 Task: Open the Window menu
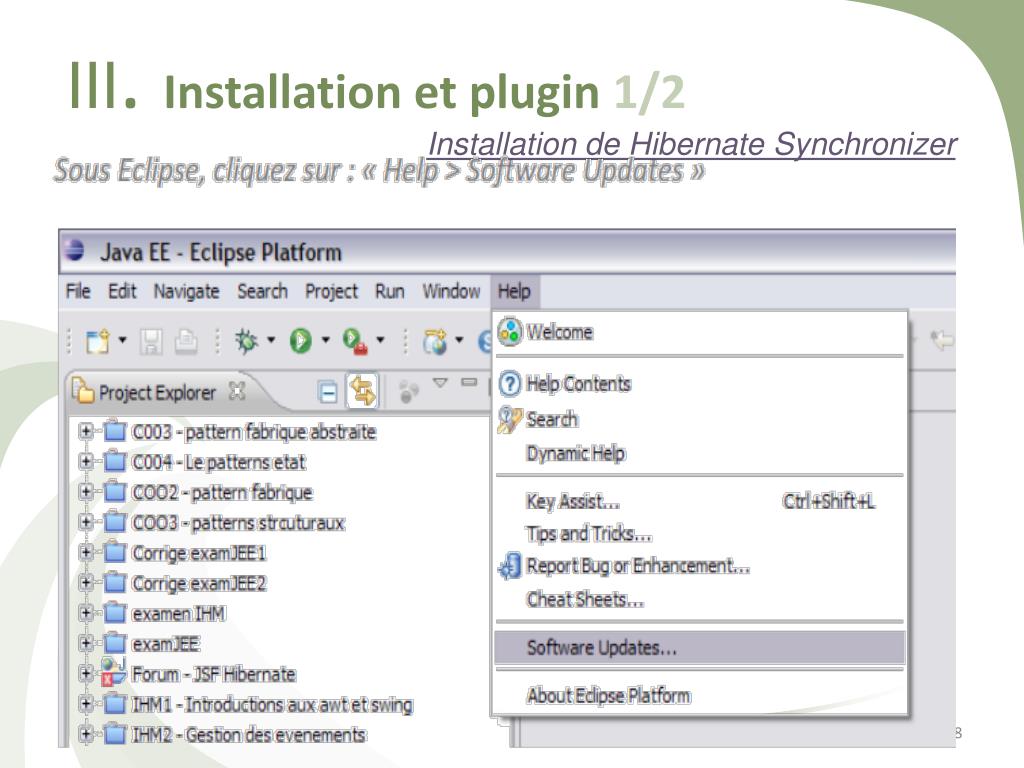[x=451, y=291]
